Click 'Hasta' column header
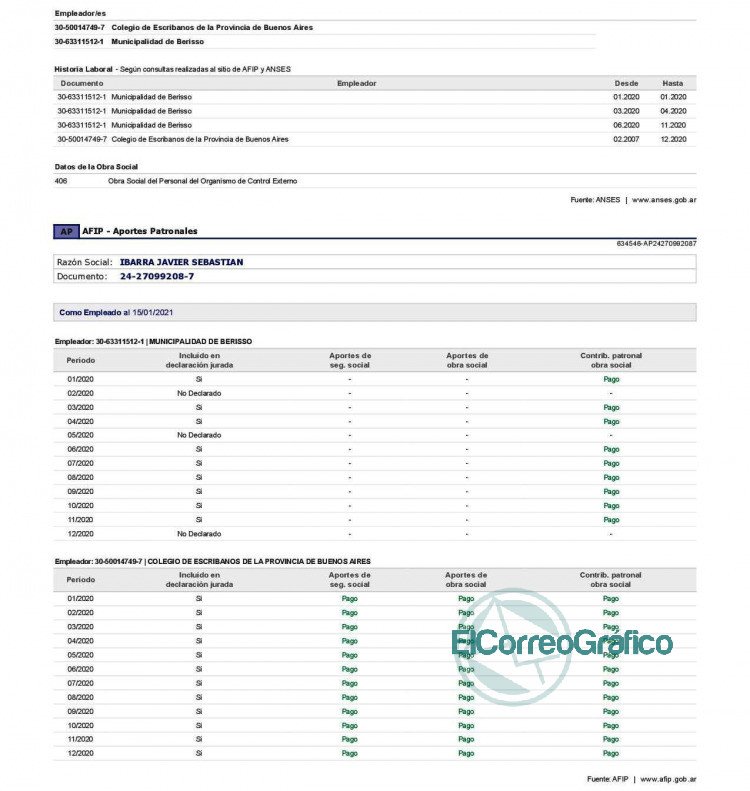 [673, 83]
